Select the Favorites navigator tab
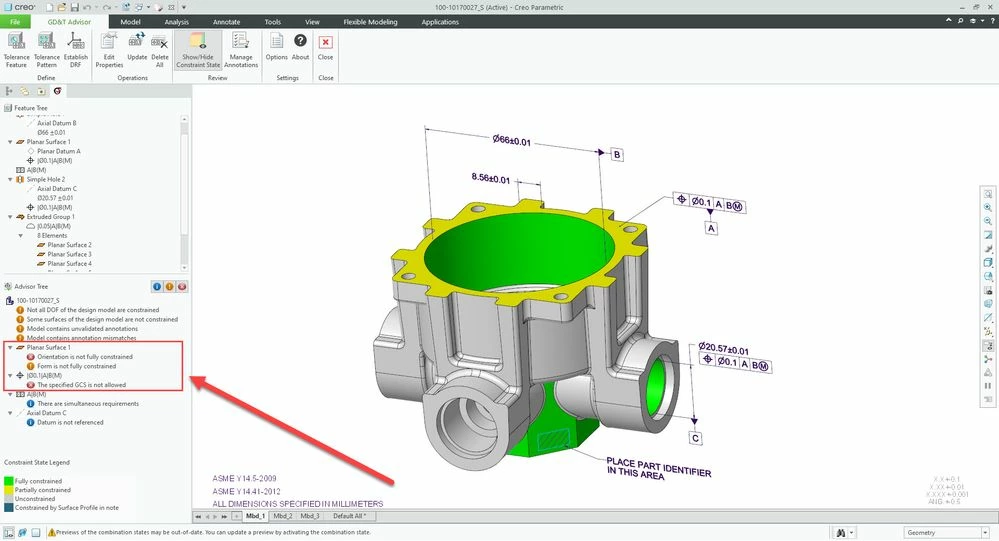 41,91
